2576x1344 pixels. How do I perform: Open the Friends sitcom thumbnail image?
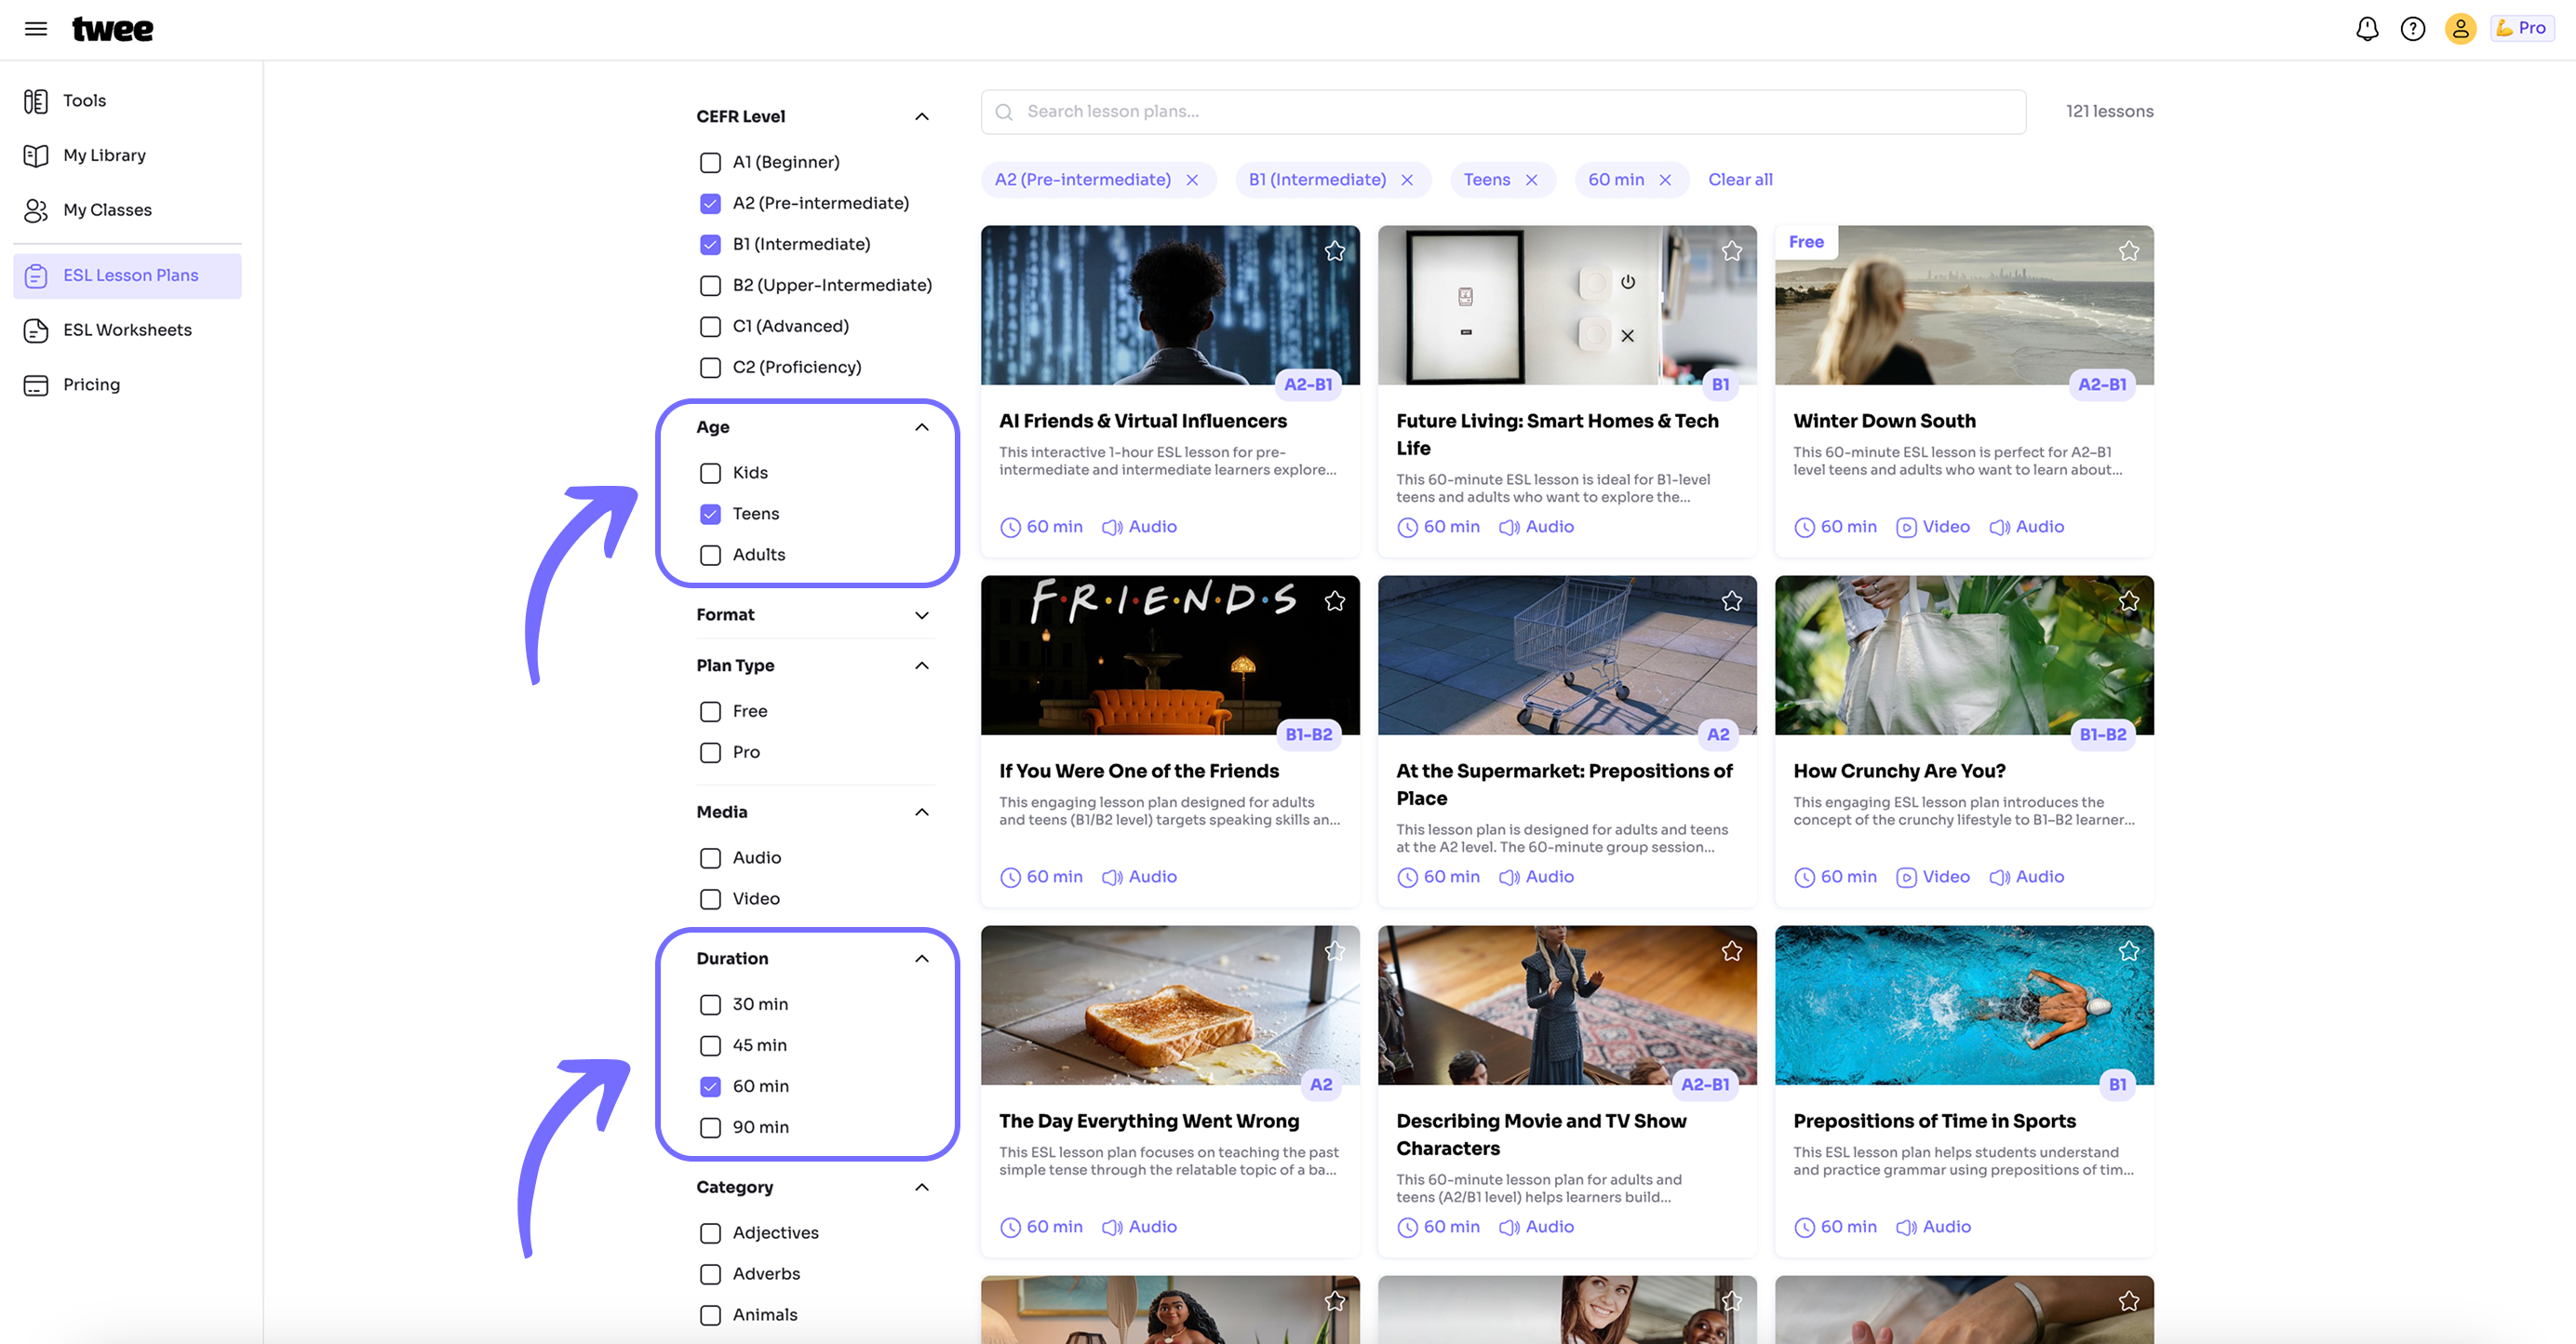click(1170, 655)
